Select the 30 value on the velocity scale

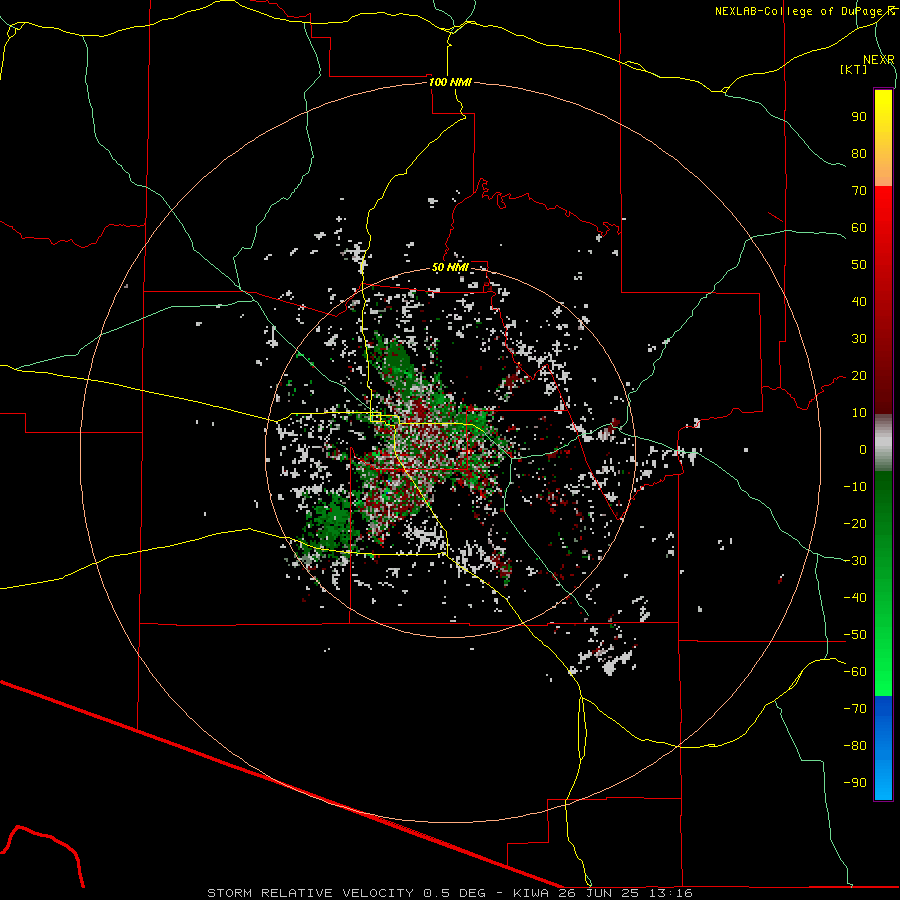(859, 339)
